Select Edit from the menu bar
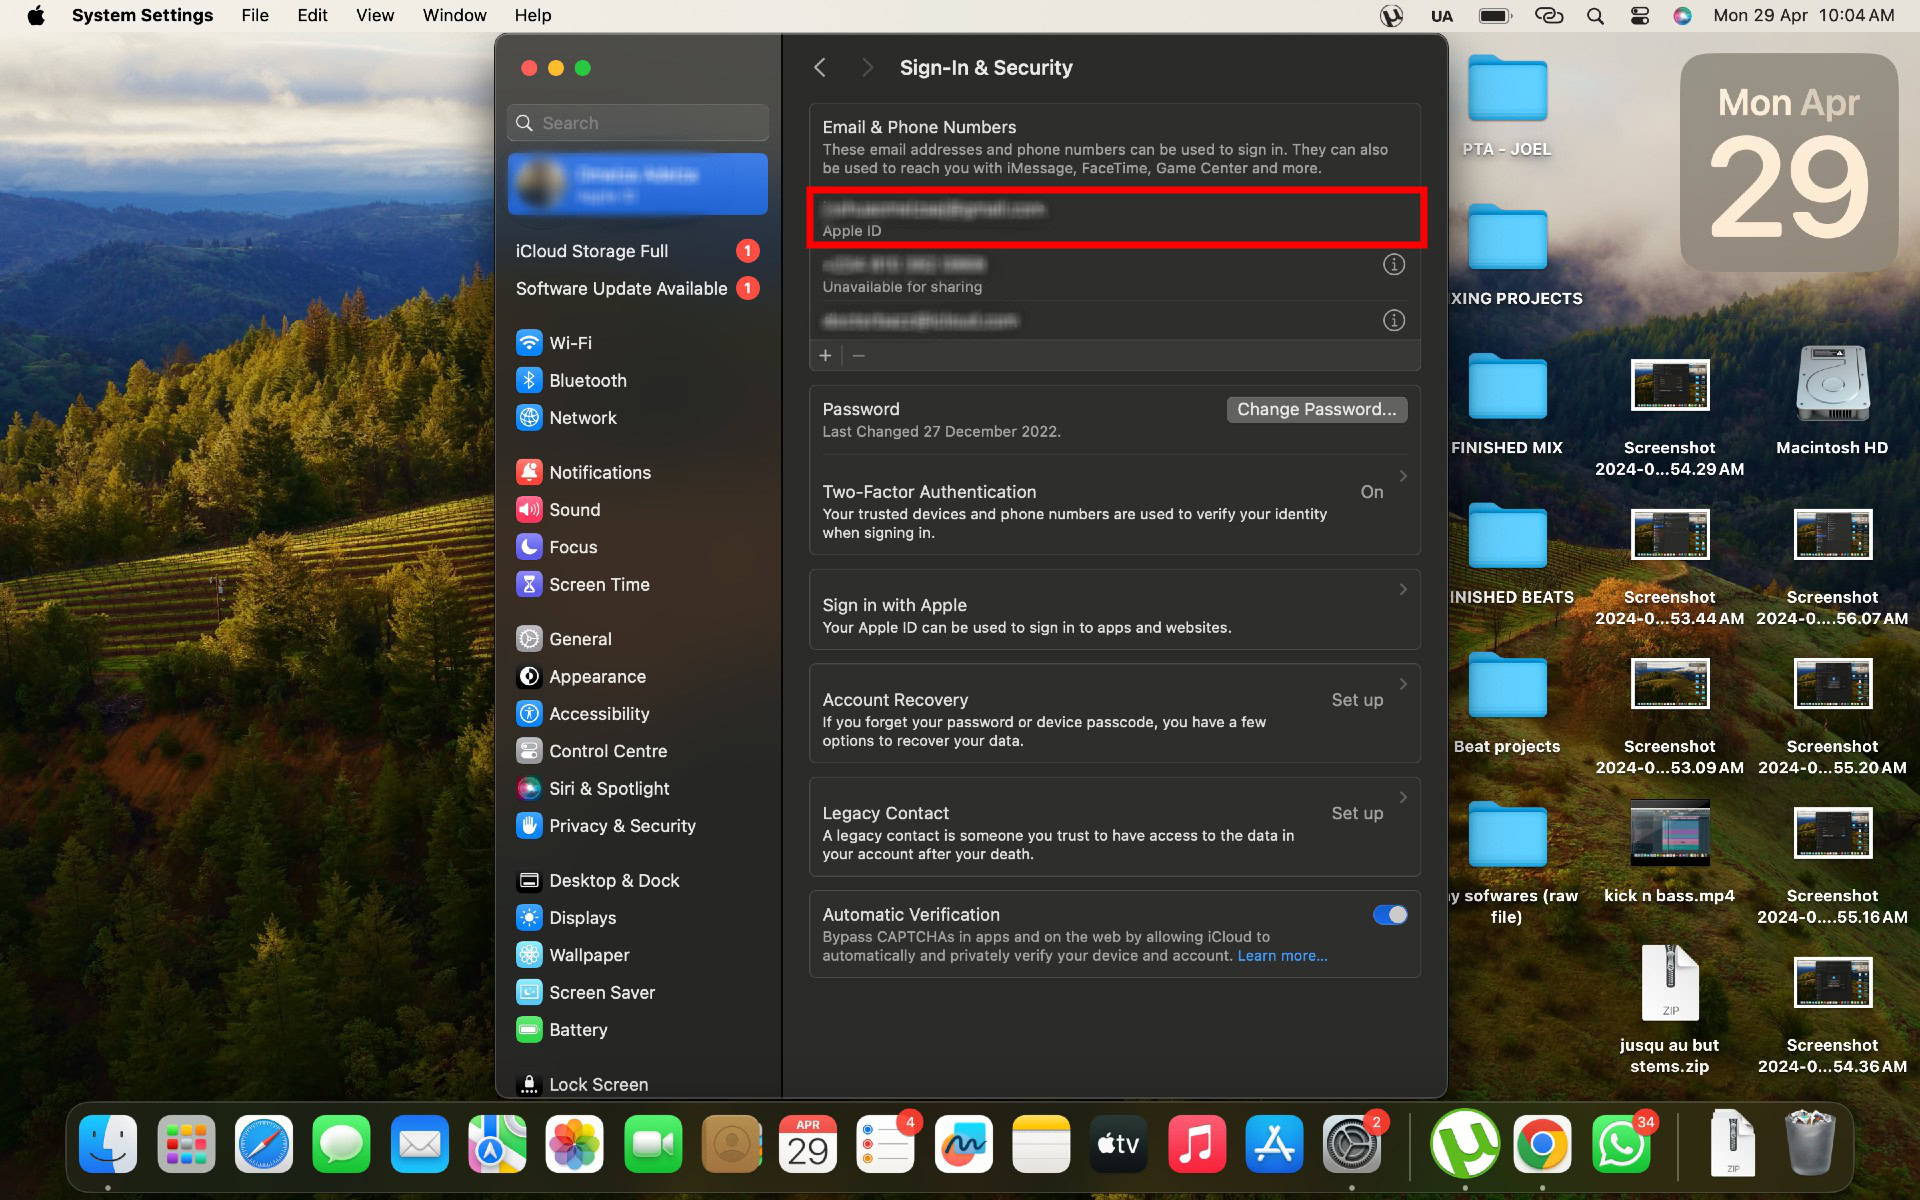The width and height of the screenshot is (1920, 1200). (311, 14)
